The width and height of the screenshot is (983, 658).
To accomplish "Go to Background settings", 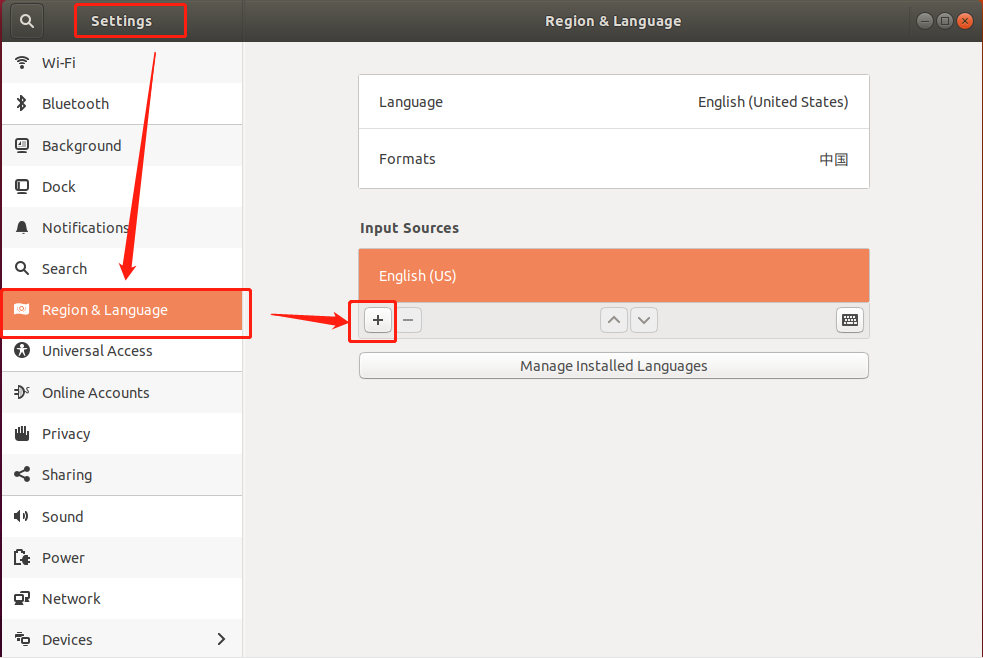I will pos(122,145).
